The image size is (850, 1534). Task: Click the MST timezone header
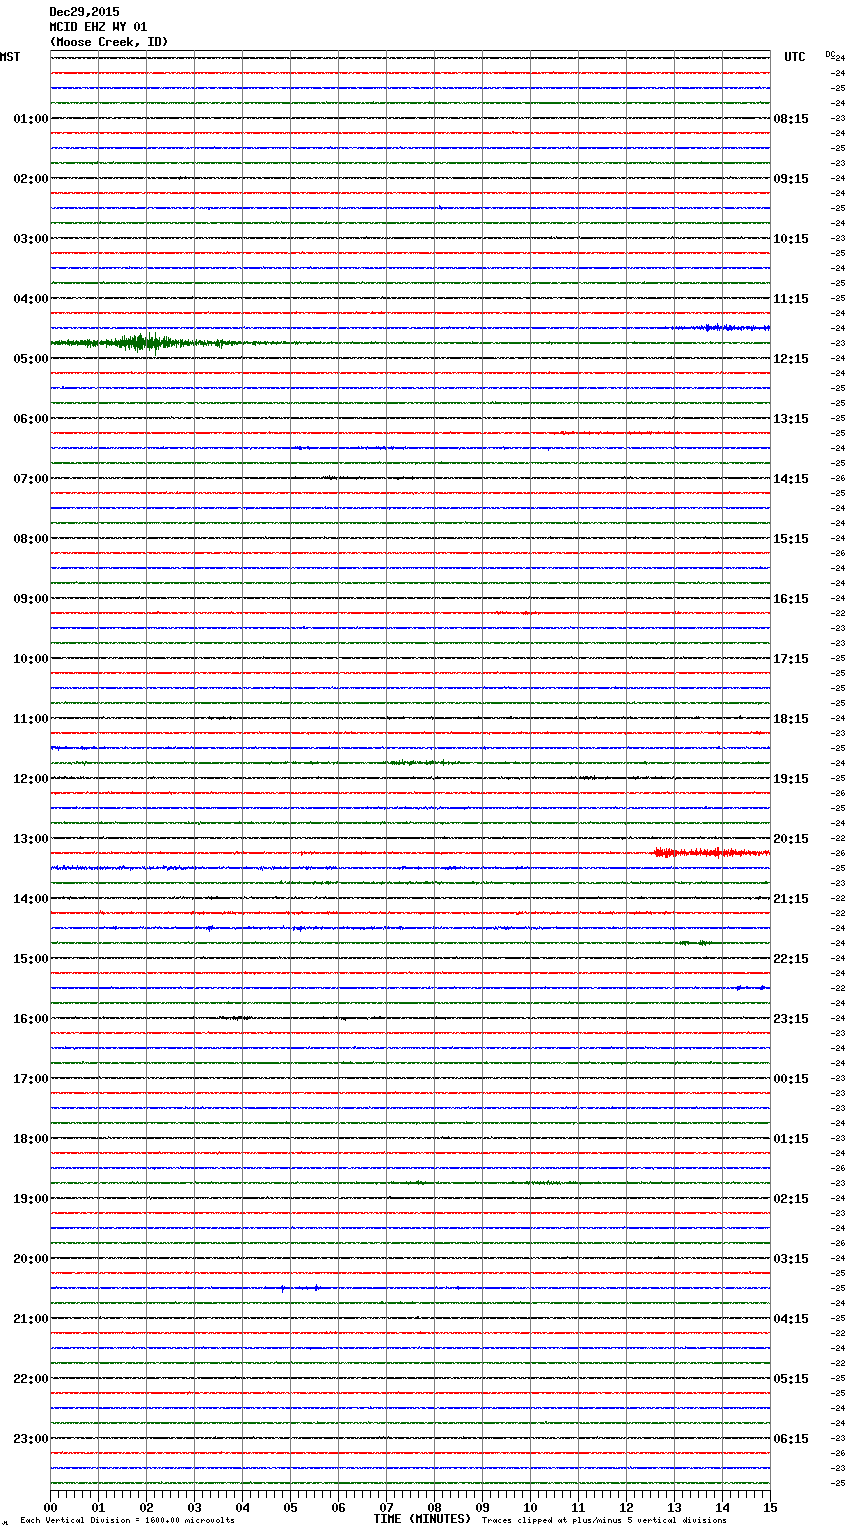tap(10, 57)
